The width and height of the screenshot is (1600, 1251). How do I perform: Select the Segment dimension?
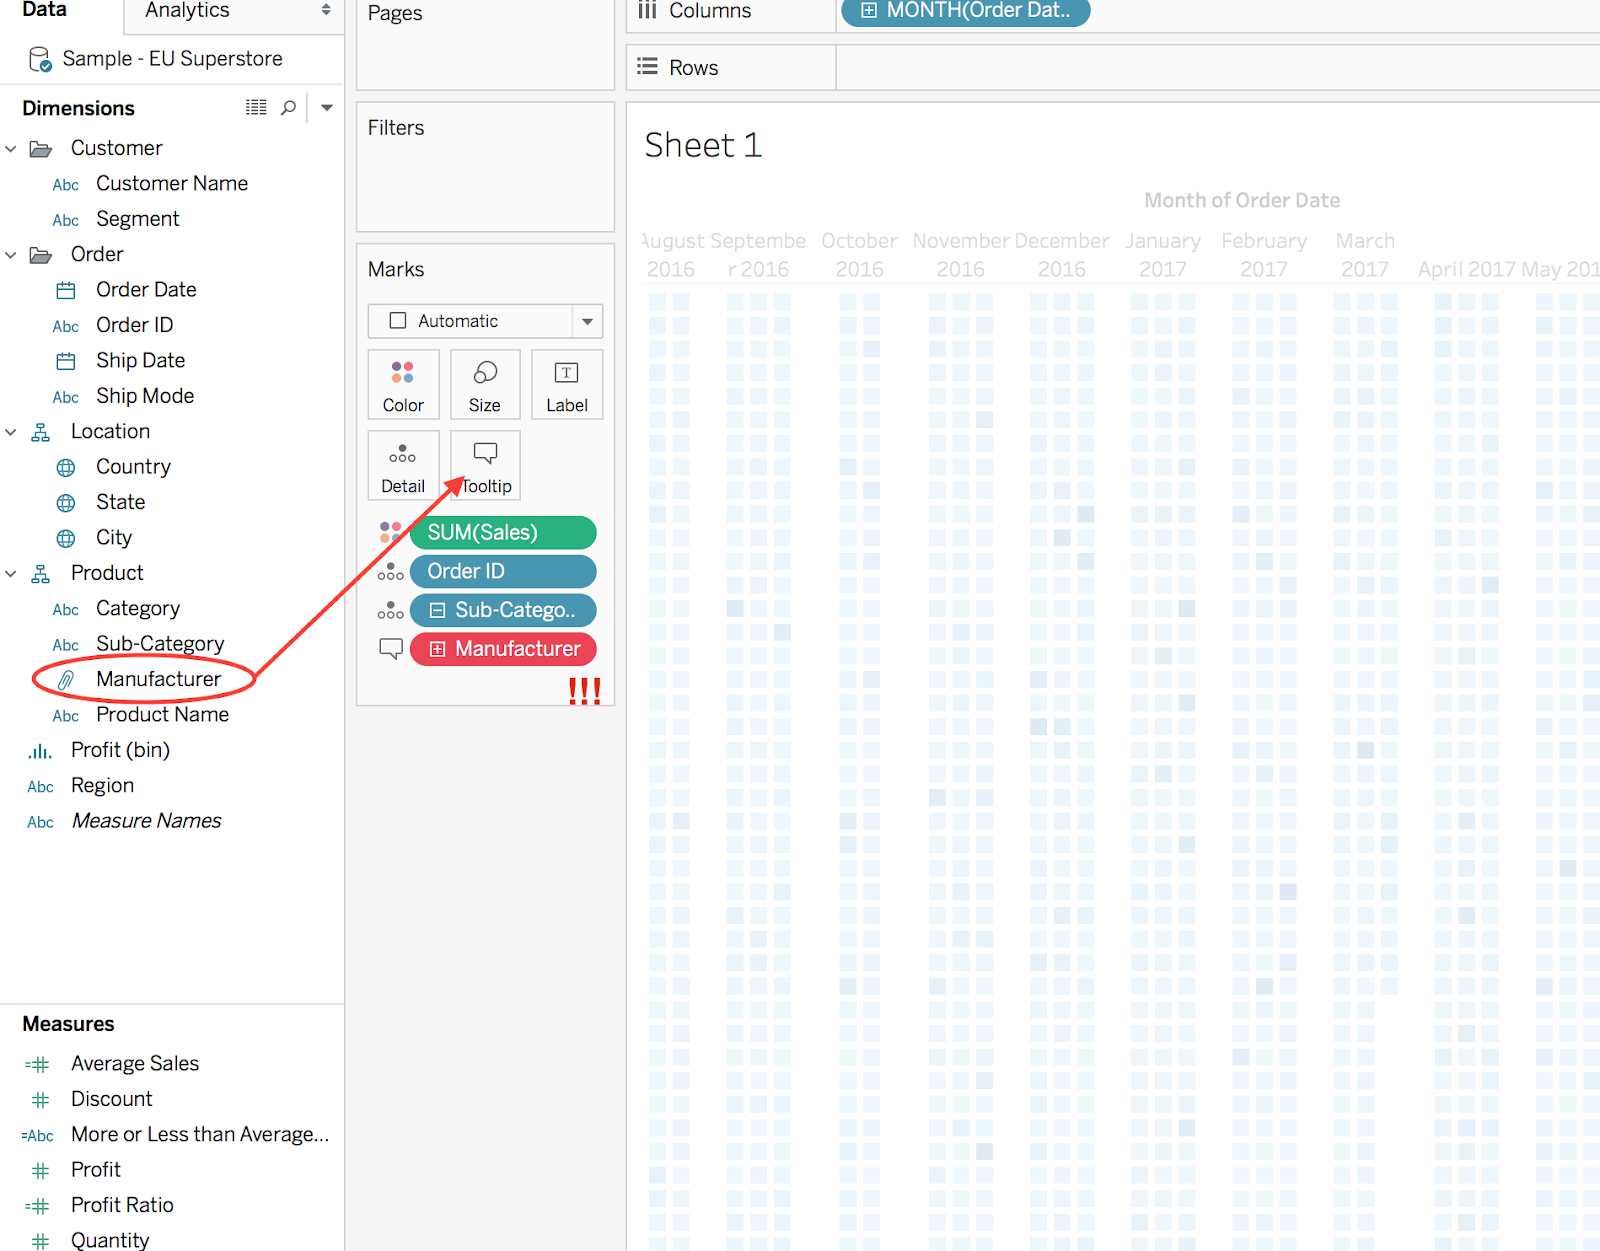pos(138,219)
